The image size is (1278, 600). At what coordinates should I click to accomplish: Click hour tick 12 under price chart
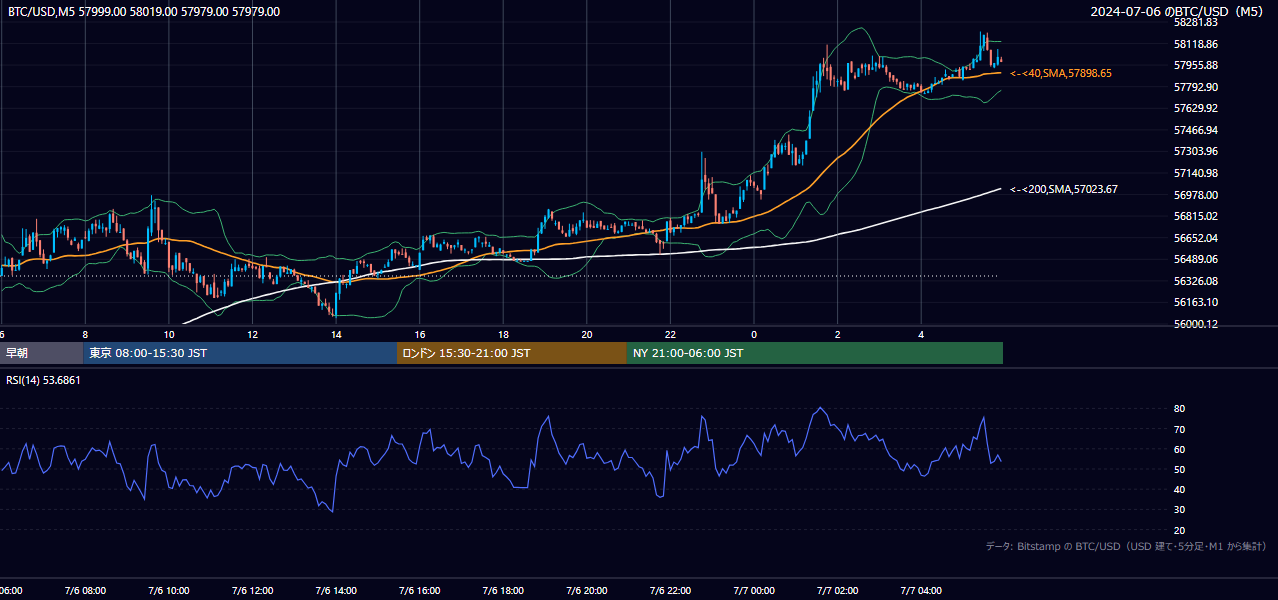tap(252, 334)
